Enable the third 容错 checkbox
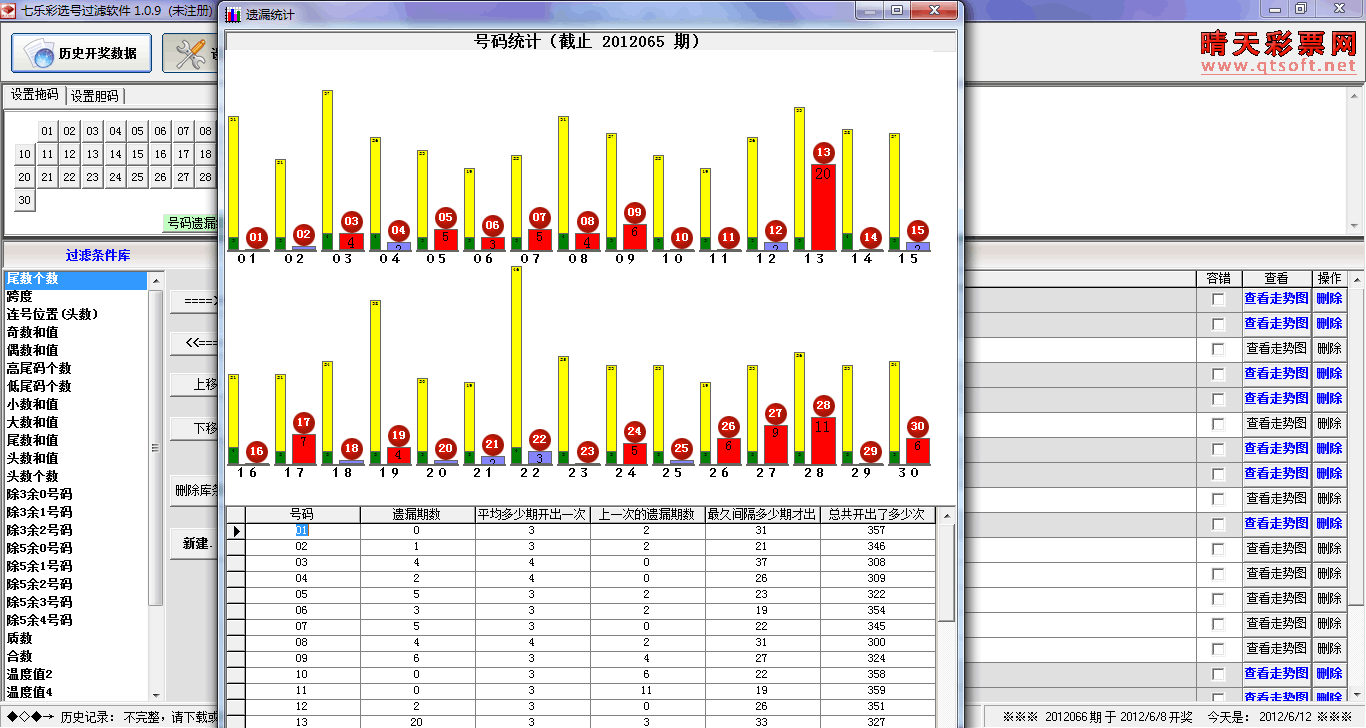This screenshot has height=728, width=1366. (x=1218, y=349)
